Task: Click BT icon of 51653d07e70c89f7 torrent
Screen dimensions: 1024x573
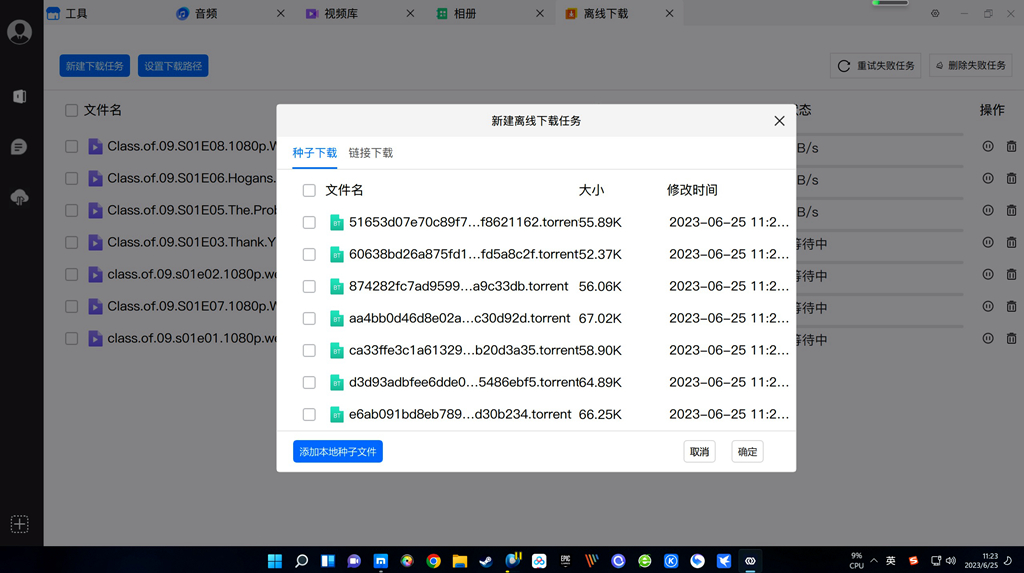Action: (x=336, y=223)
